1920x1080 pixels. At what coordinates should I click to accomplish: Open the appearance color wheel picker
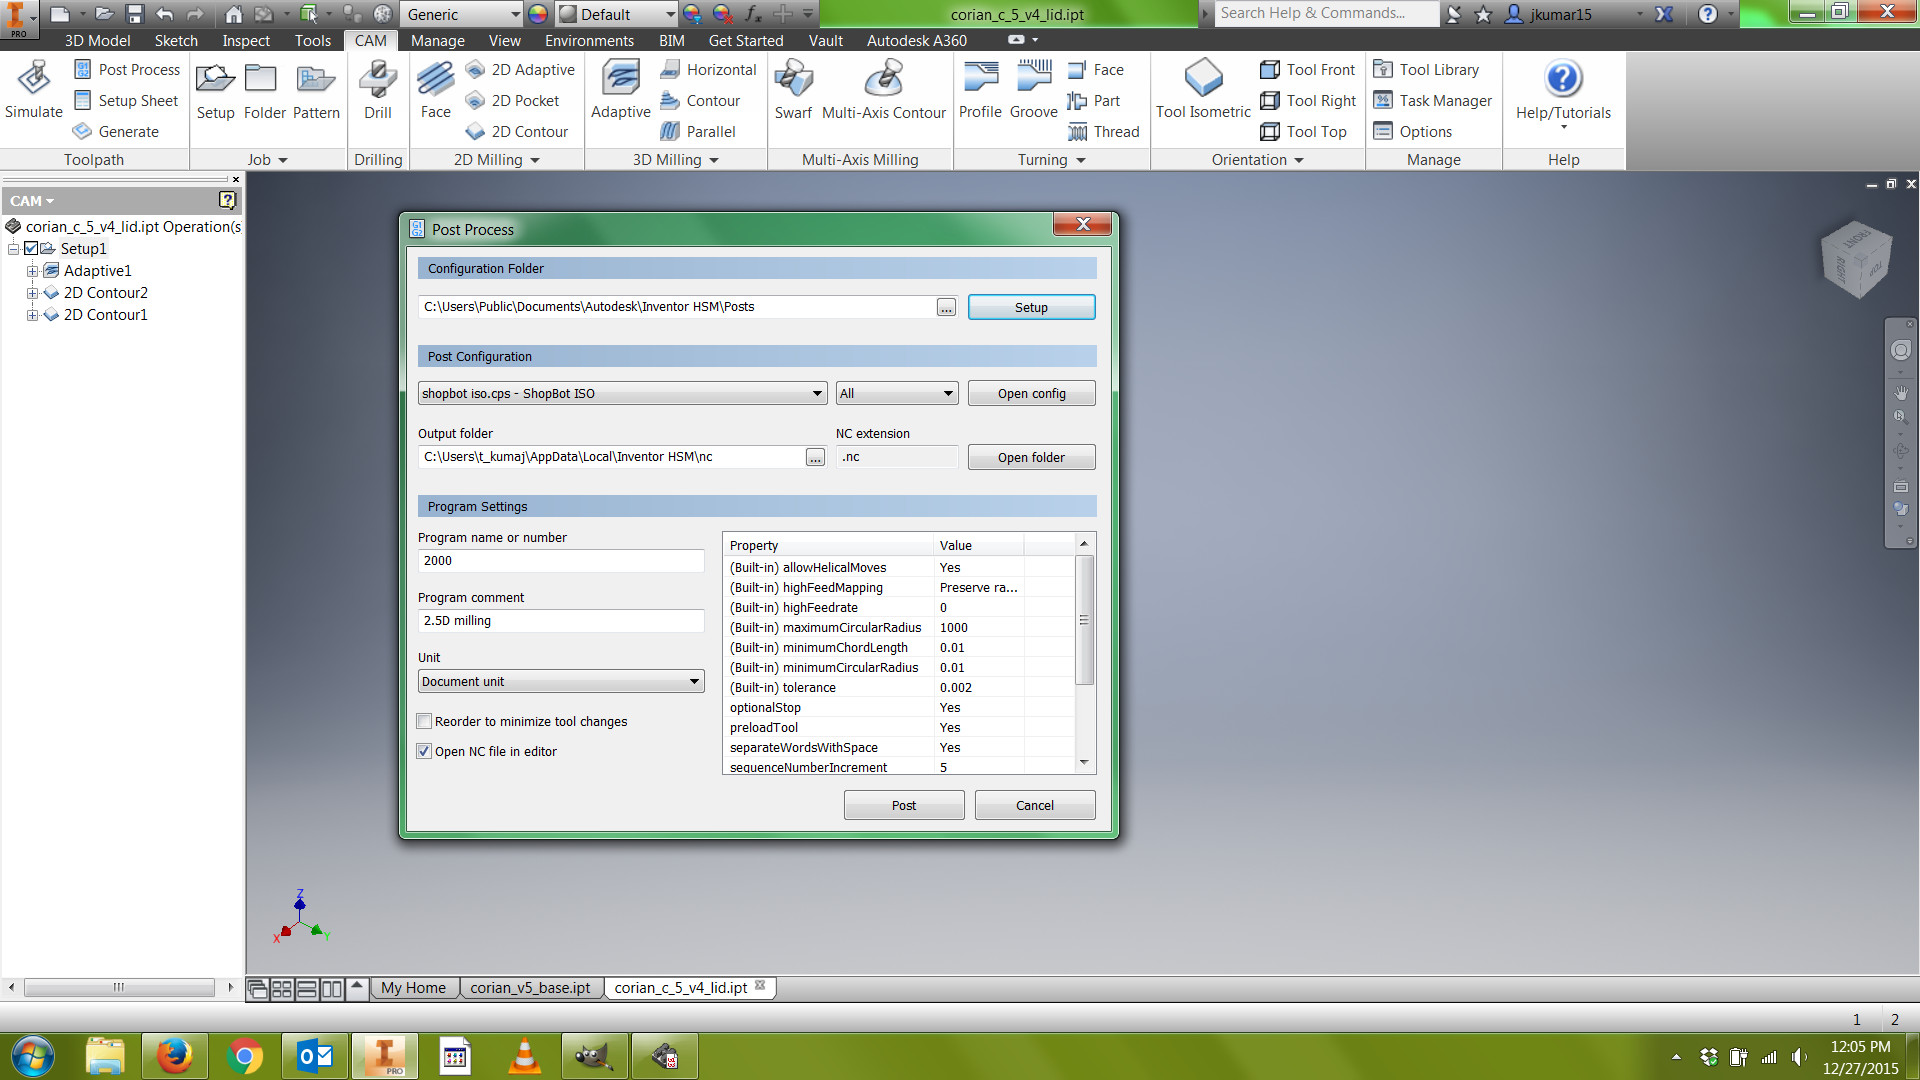(538, 14)
